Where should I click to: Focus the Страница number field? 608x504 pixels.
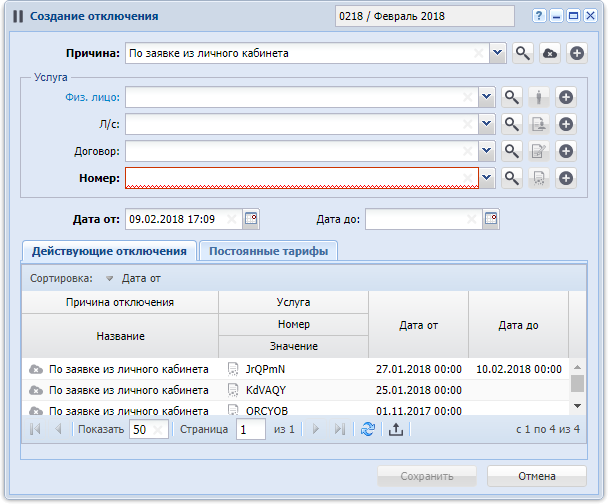tap(250, 429)
